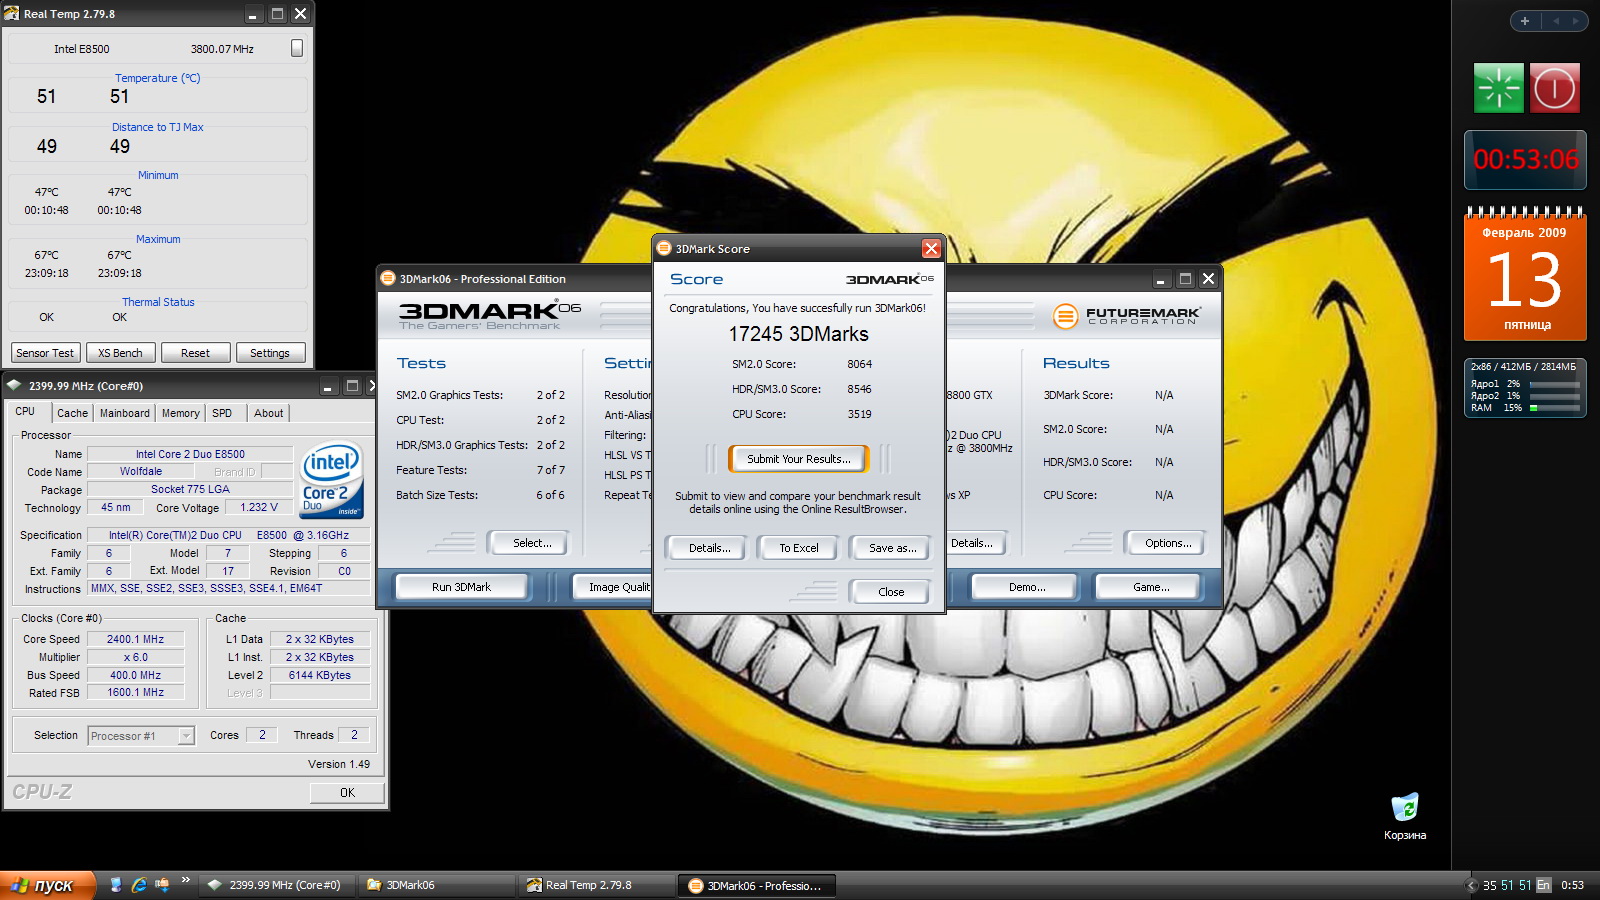
Task: Open Settings in Real Temp
Action: [x=270, y=353]
